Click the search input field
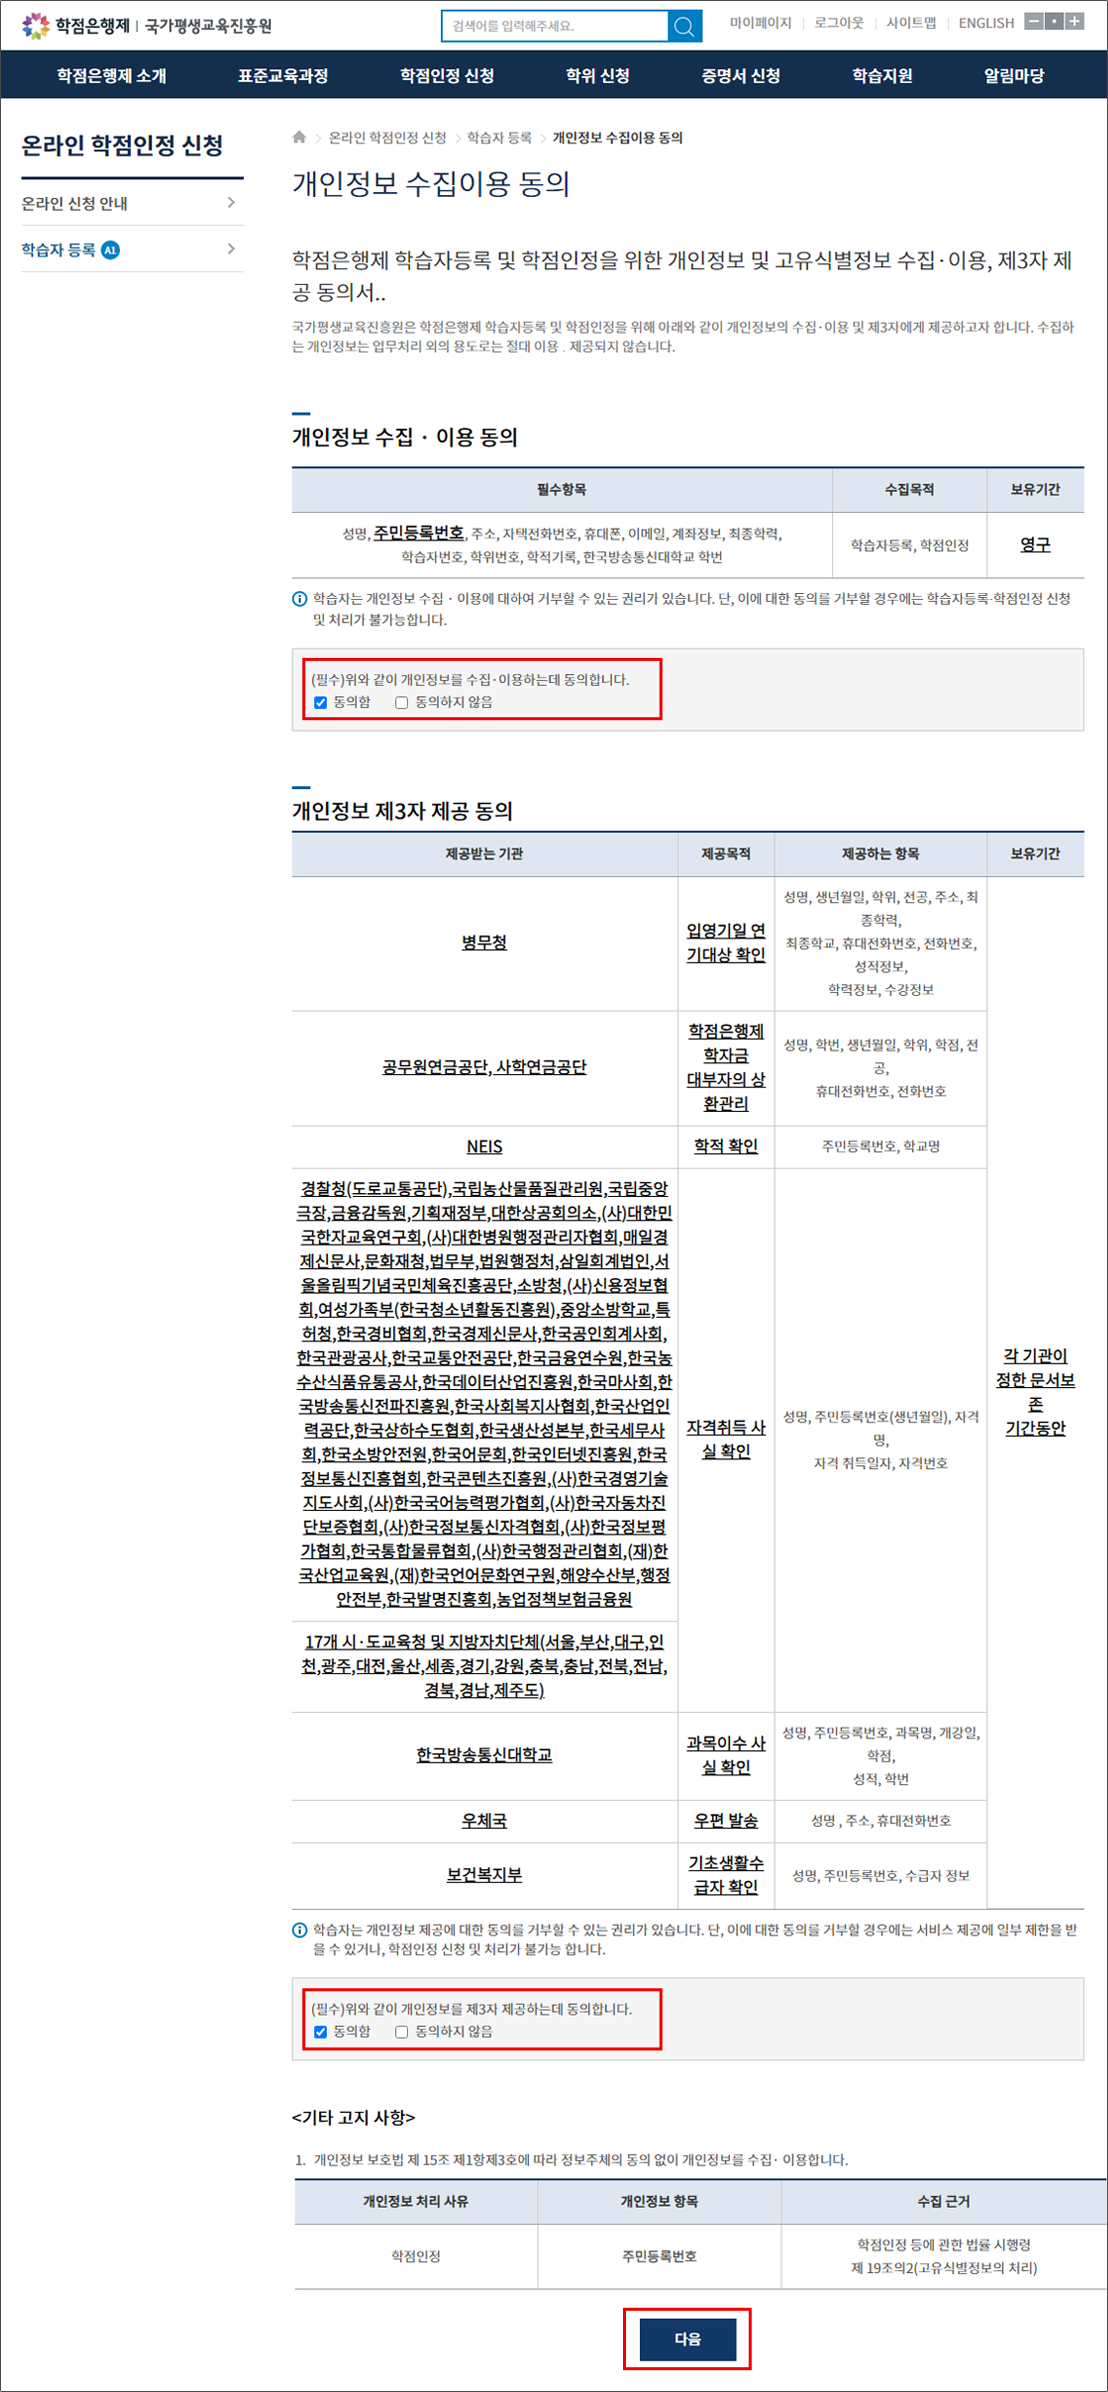 [x=554, y=26]
